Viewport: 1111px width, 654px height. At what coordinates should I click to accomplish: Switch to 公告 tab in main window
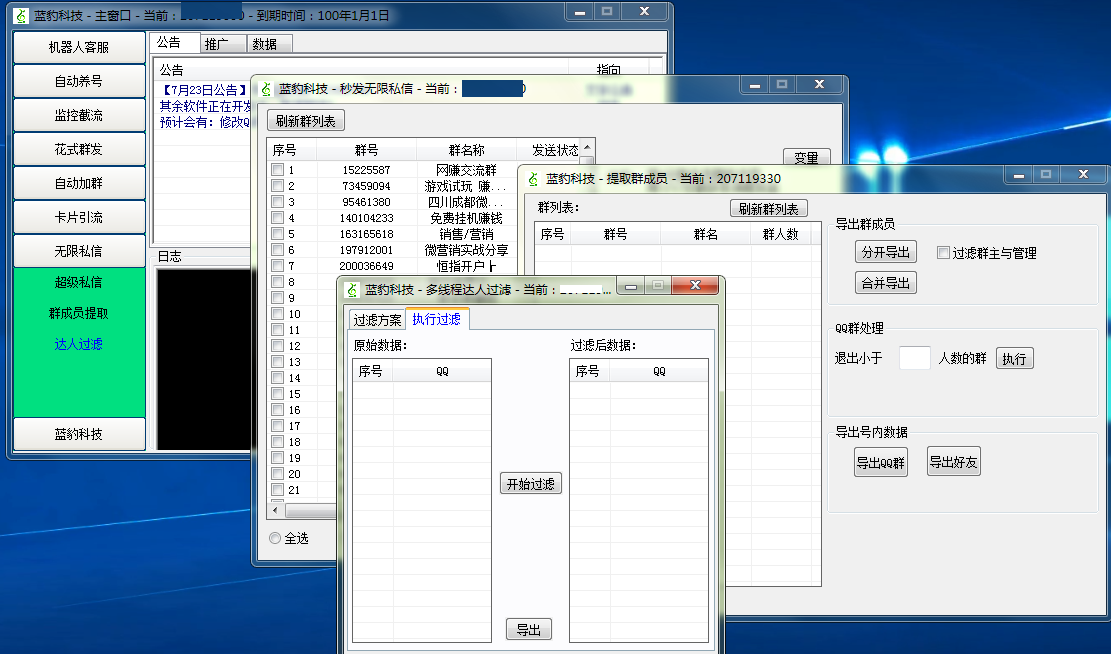click(174, 43)
